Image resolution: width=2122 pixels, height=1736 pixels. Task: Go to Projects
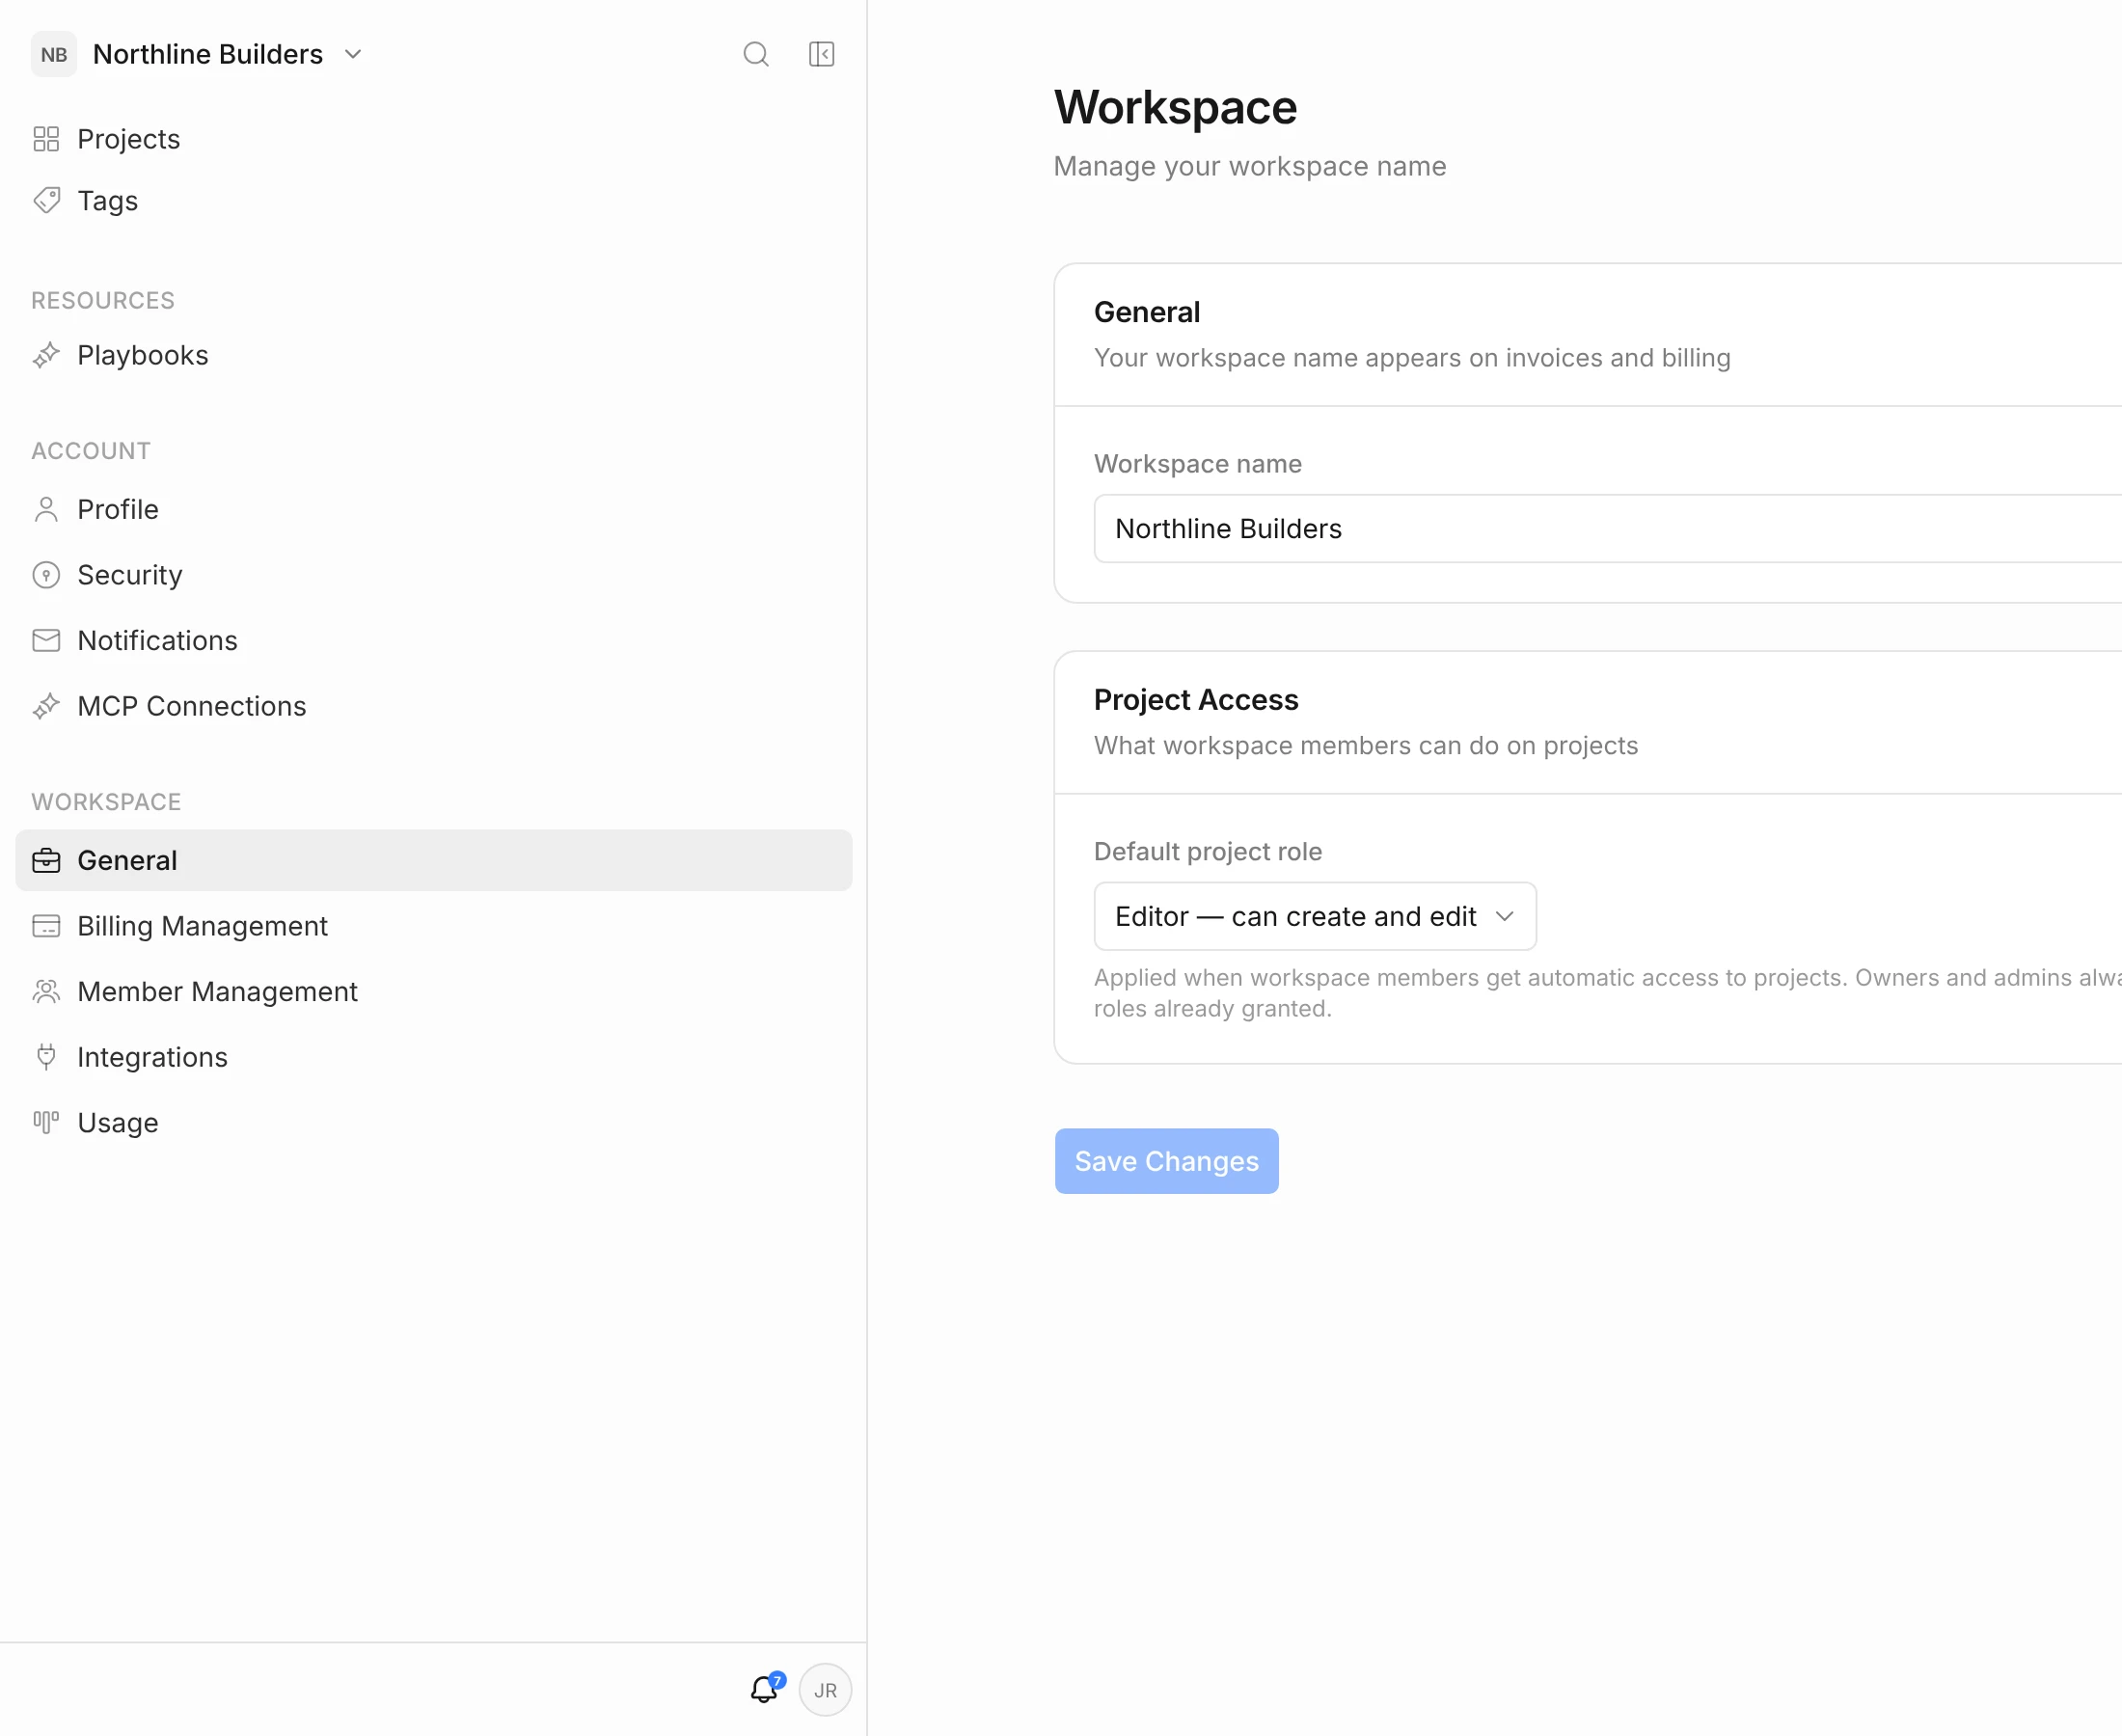point(434,139)
